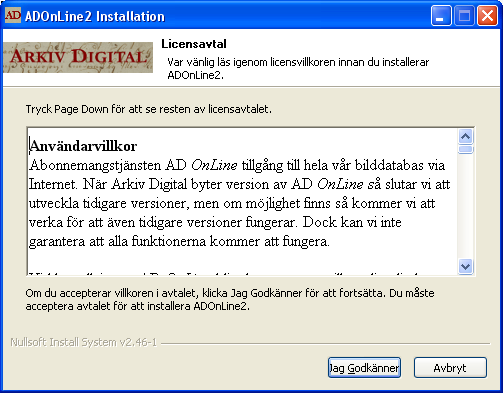Click line 'garantera att alla funktionerna kommer att fungera'

[179, 241]
